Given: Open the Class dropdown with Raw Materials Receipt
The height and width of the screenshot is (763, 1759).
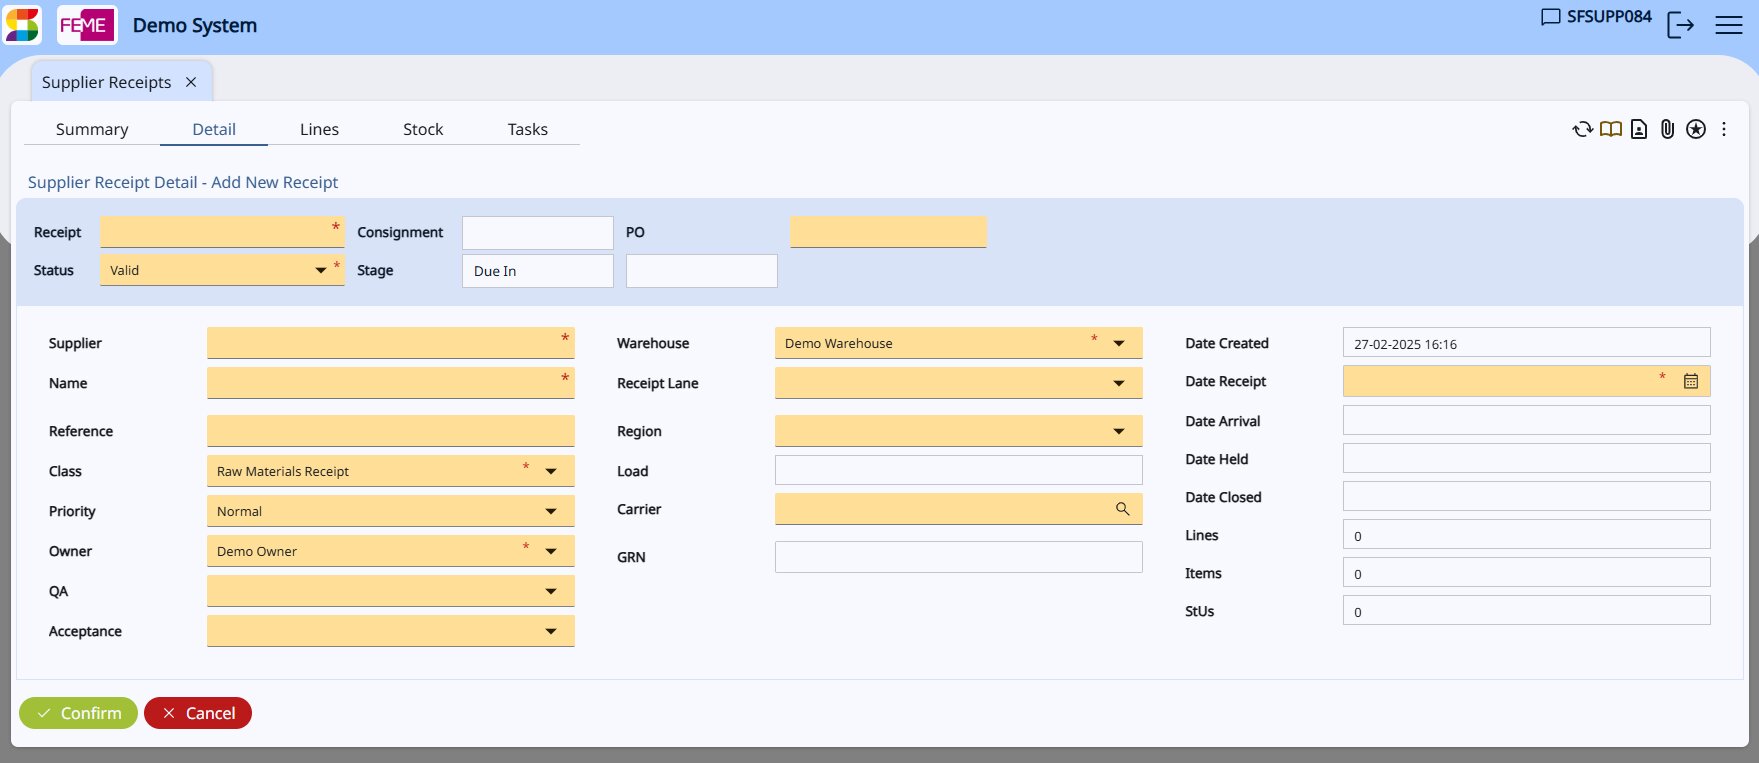Looking at the screenshot, I should click(551, 471).
